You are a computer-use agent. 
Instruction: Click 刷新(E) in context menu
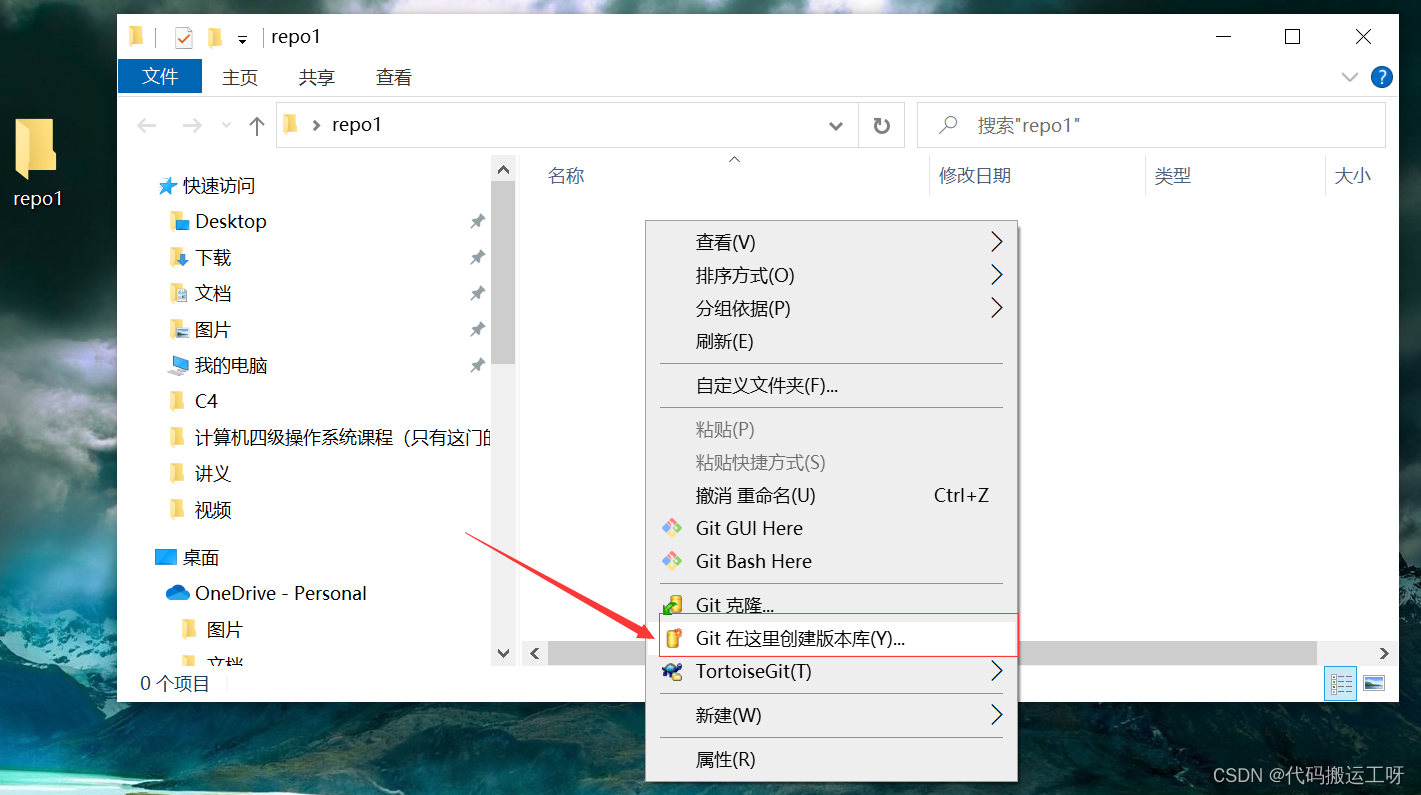pyautogui.click(x=831, y=341)
